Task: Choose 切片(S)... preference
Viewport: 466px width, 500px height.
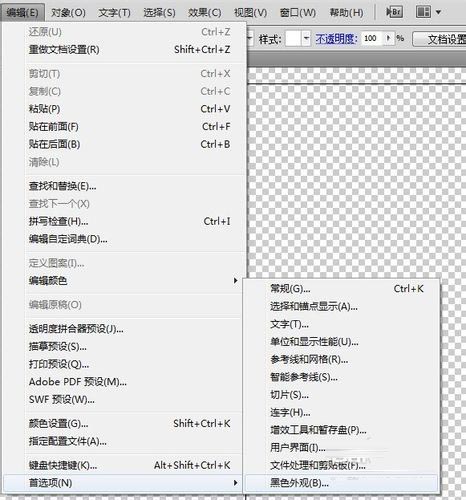Action: [341, 395]
